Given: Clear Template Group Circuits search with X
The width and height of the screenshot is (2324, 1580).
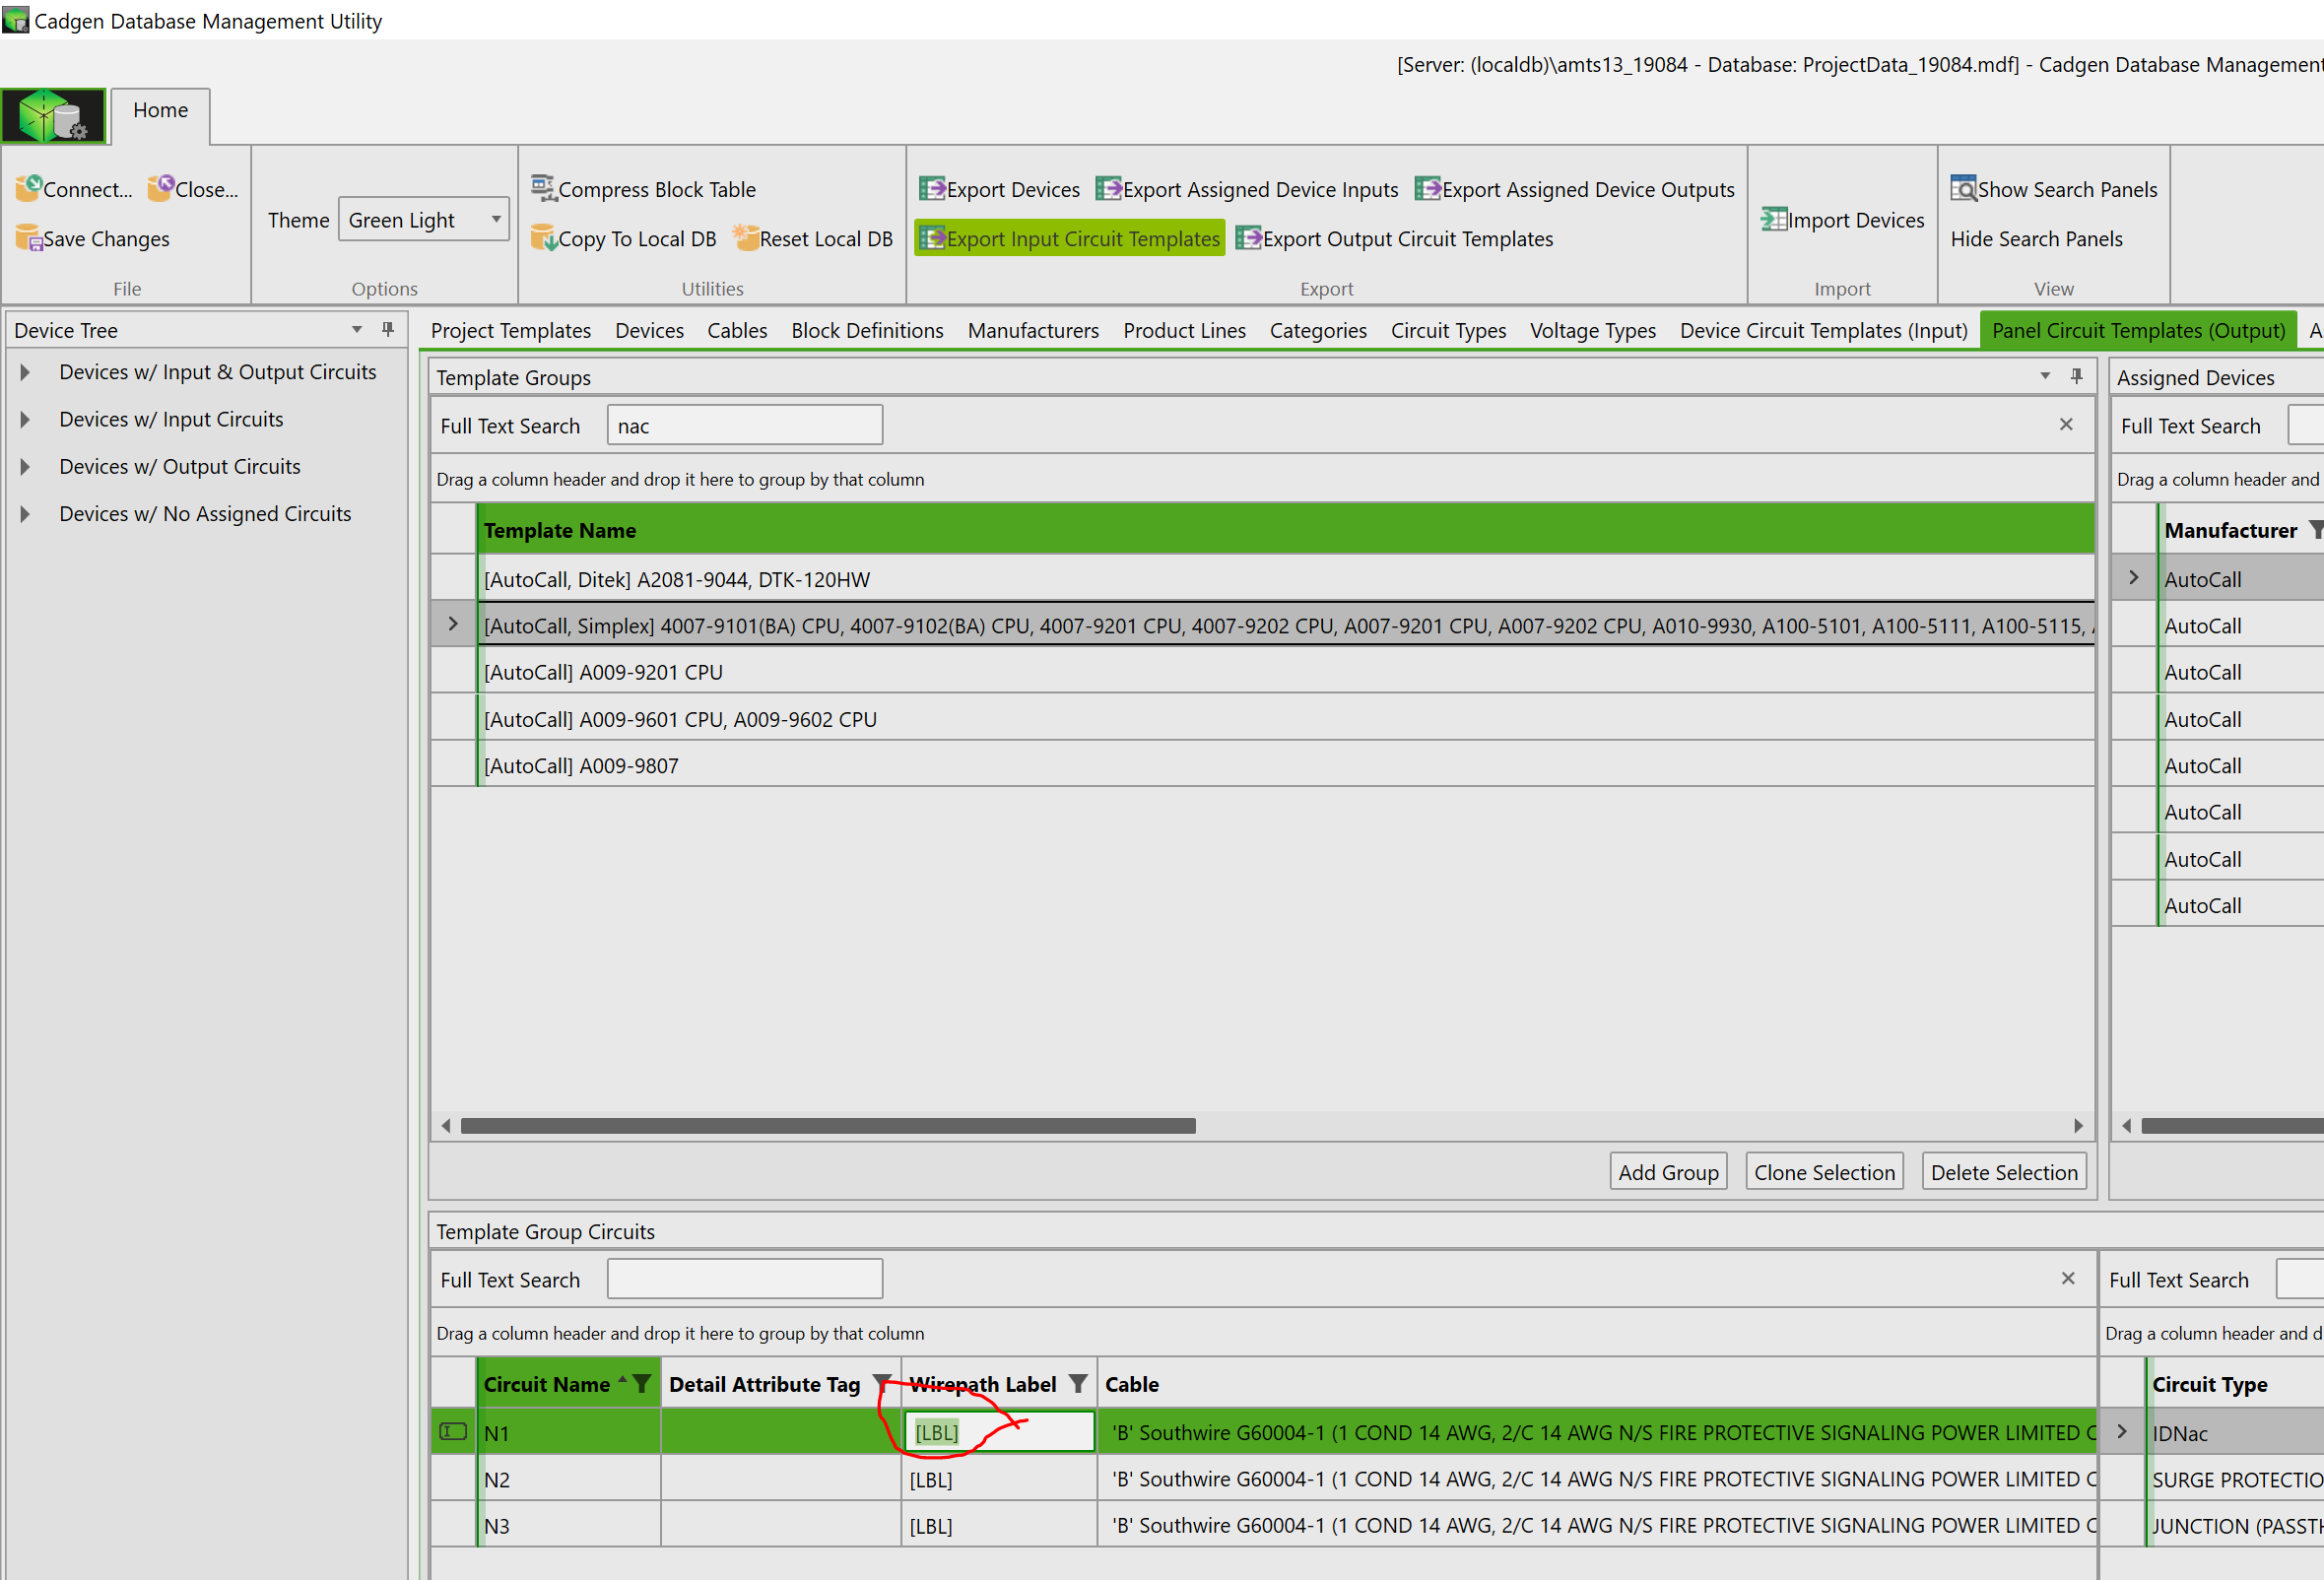Looking at the screenshot, I should [x=2068, y=1278].
